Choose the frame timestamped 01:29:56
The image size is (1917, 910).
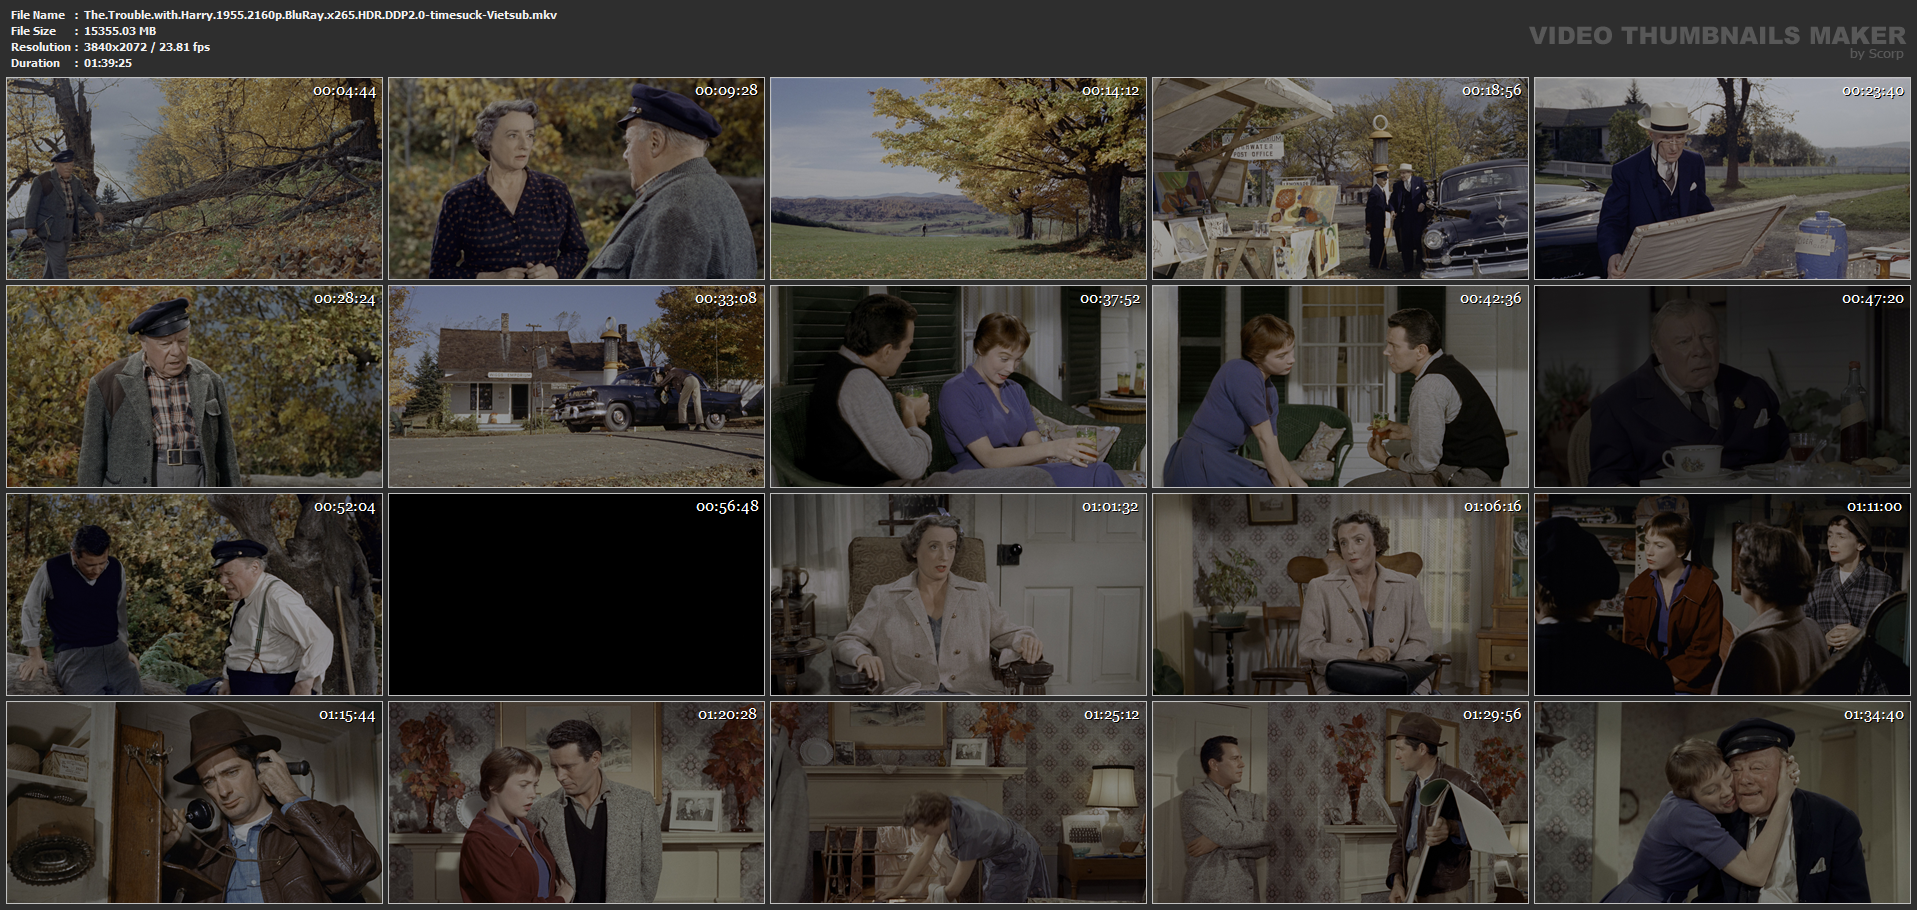coord(1340,802)
